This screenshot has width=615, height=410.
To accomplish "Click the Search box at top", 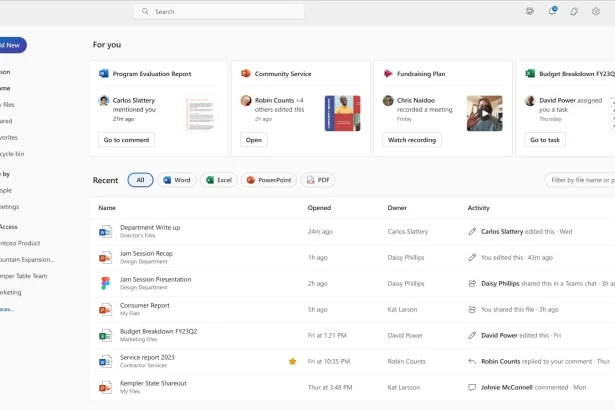I will (x=219, y=11).
